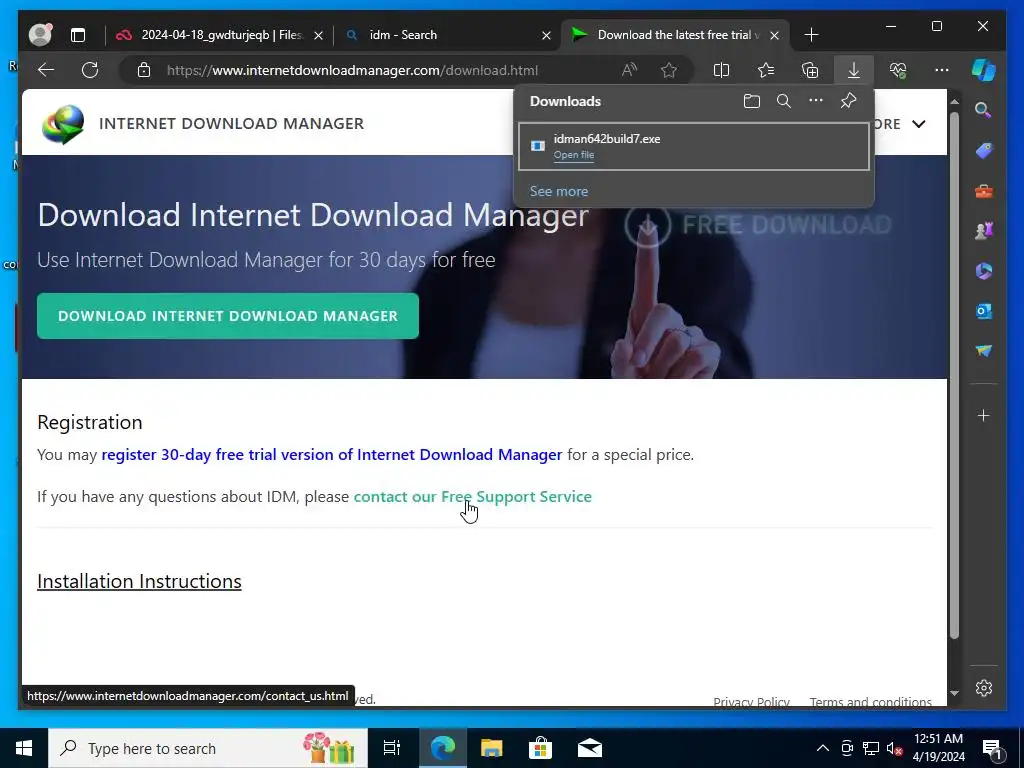Image resolution: width=1024 pixels, height=768 pixels.
Task: Expand the site navigation chevron menu
Action: 918,124
